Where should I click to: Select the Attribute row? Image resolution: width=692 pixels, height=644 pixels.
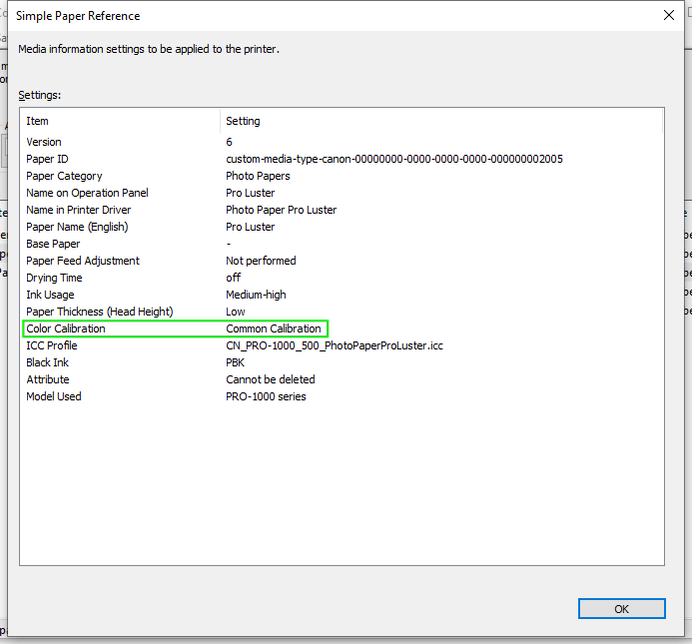(x=342, y=380)
